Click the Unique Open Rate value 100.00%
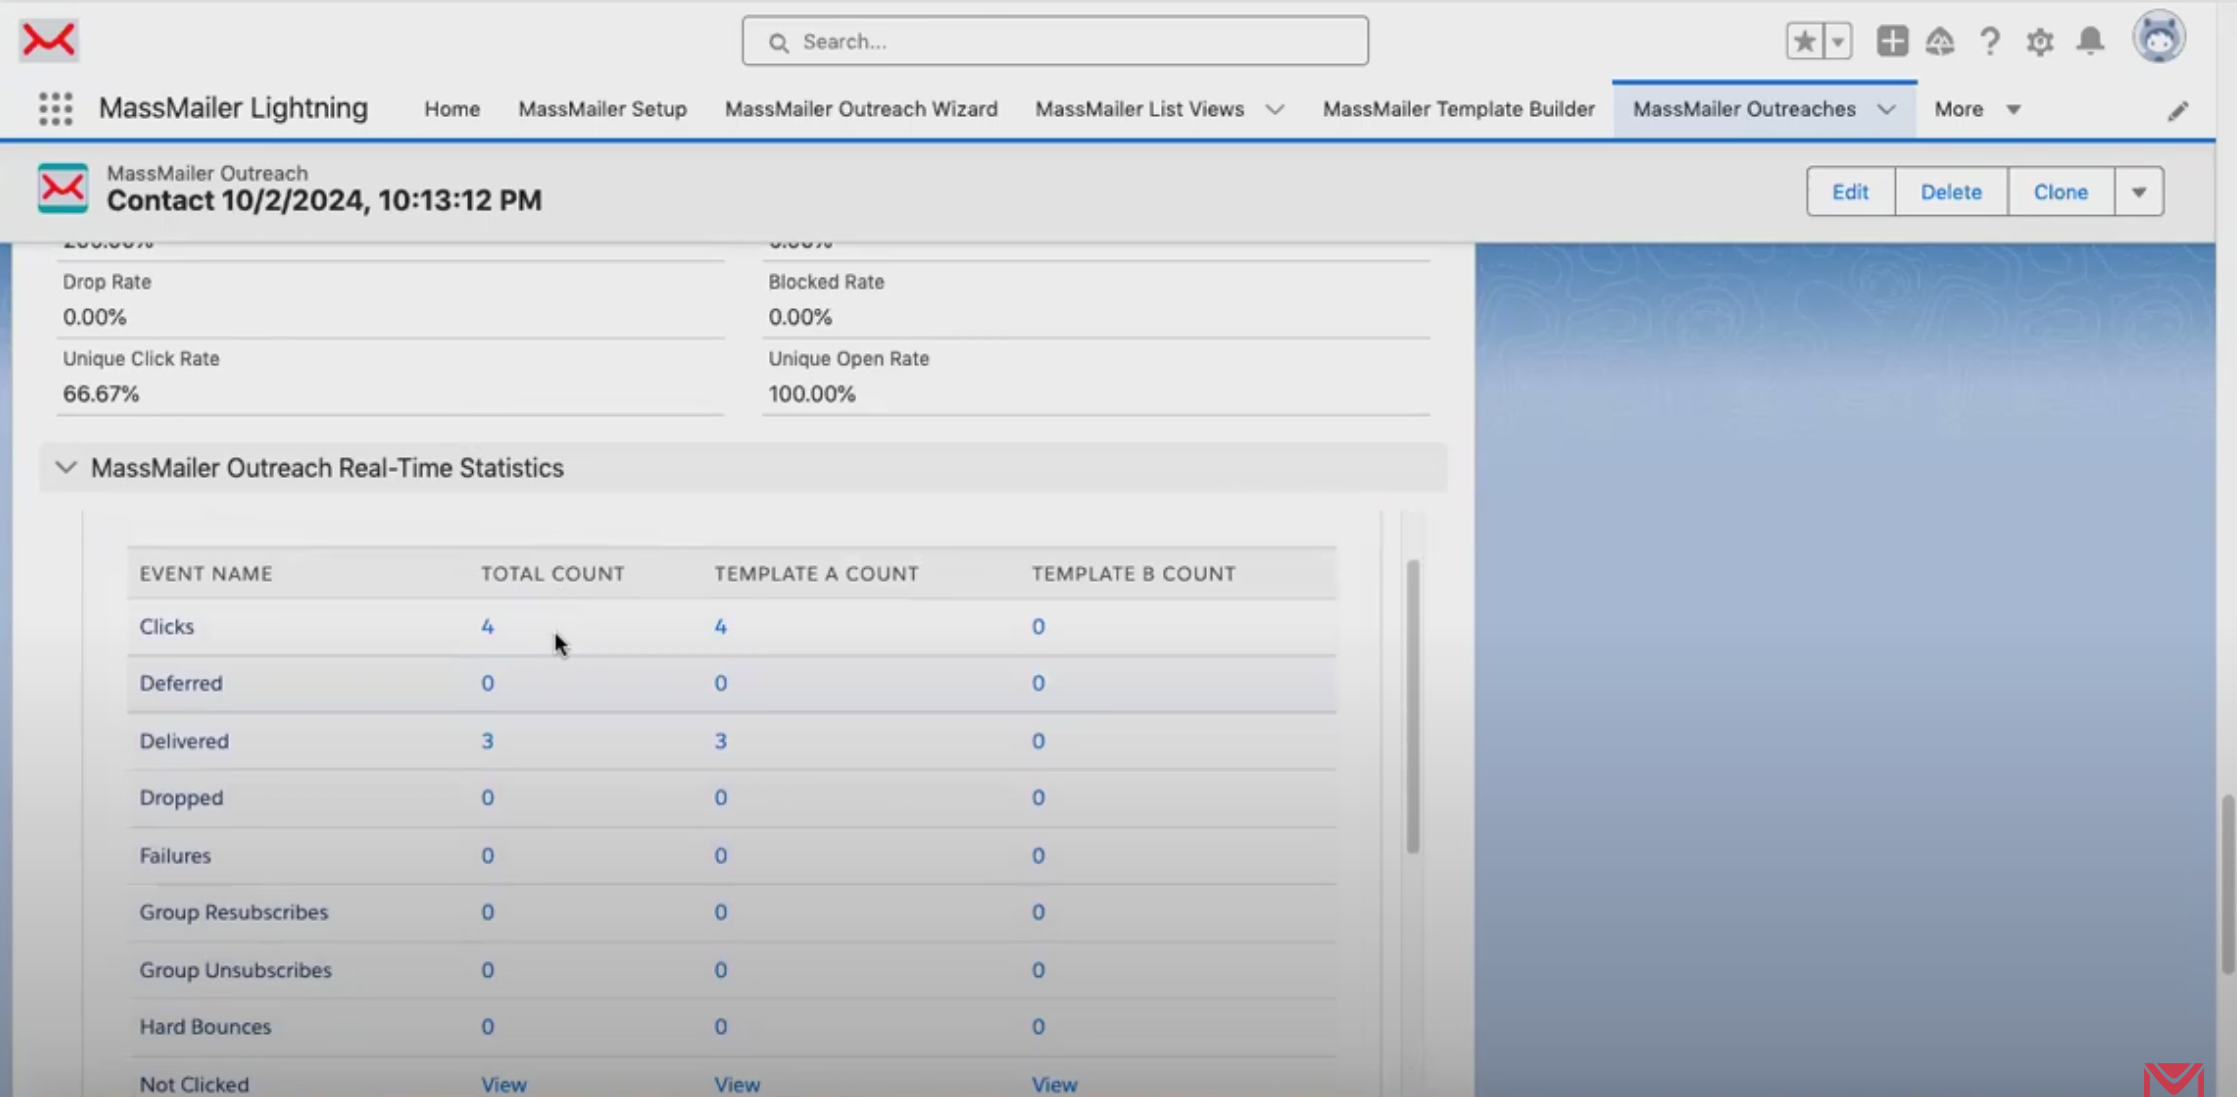Image resolution: width=2237 pixels, height=1097 pixels. click(812, 394)
